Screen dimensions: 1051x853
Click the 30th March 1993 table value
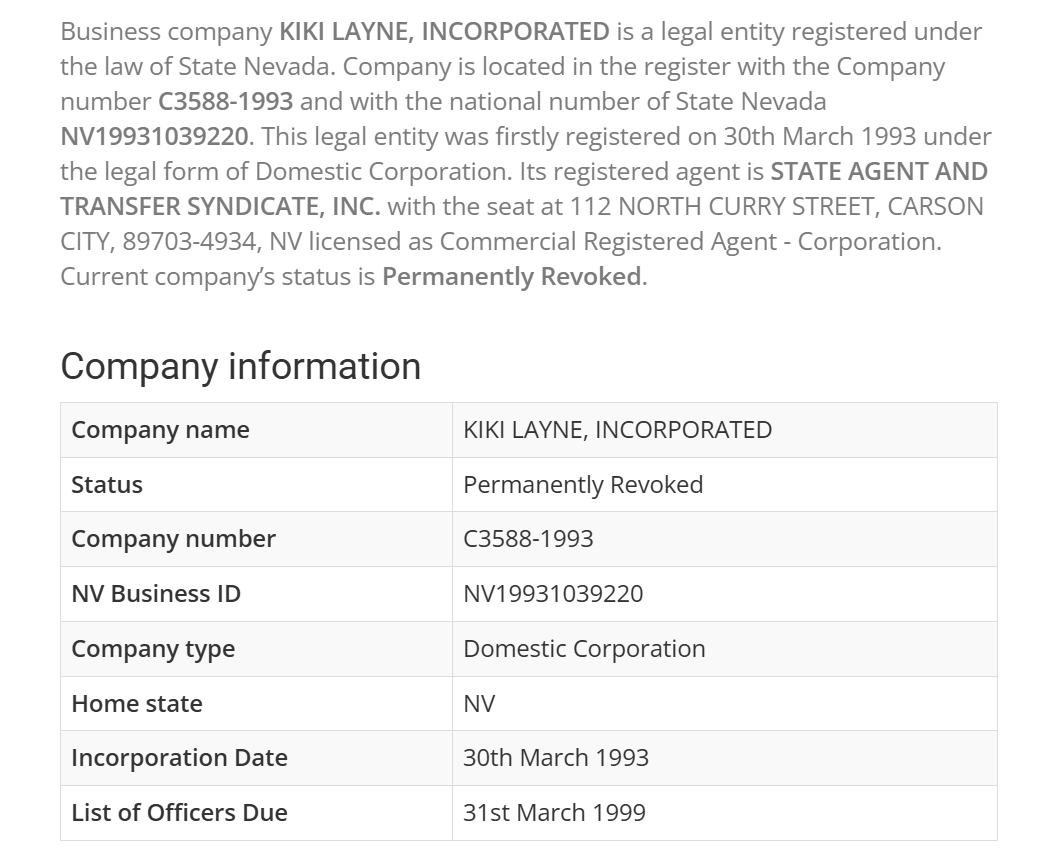click(555, 758)
